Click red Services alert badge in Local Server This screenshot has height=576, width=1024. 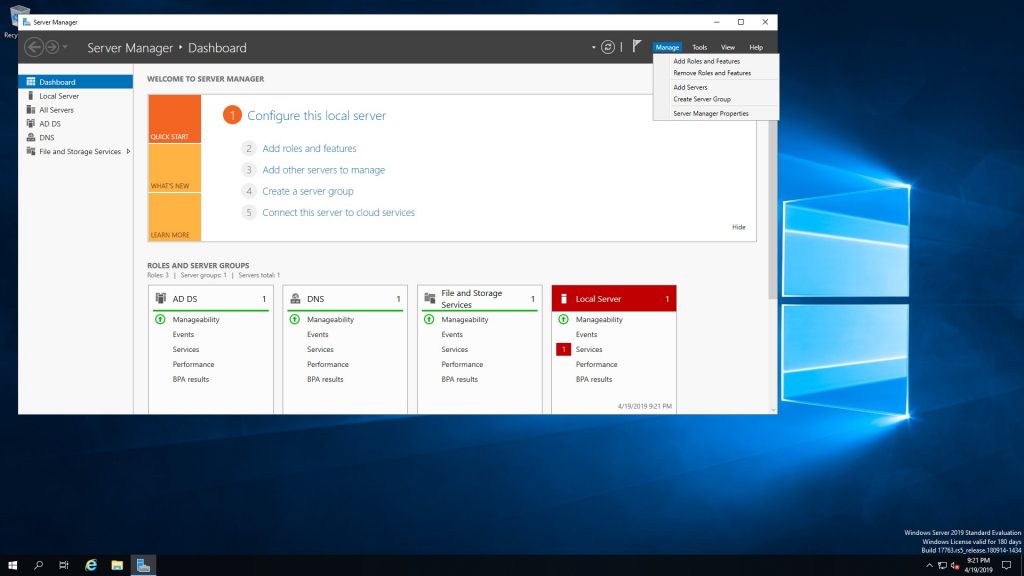(x=564, y=349)
